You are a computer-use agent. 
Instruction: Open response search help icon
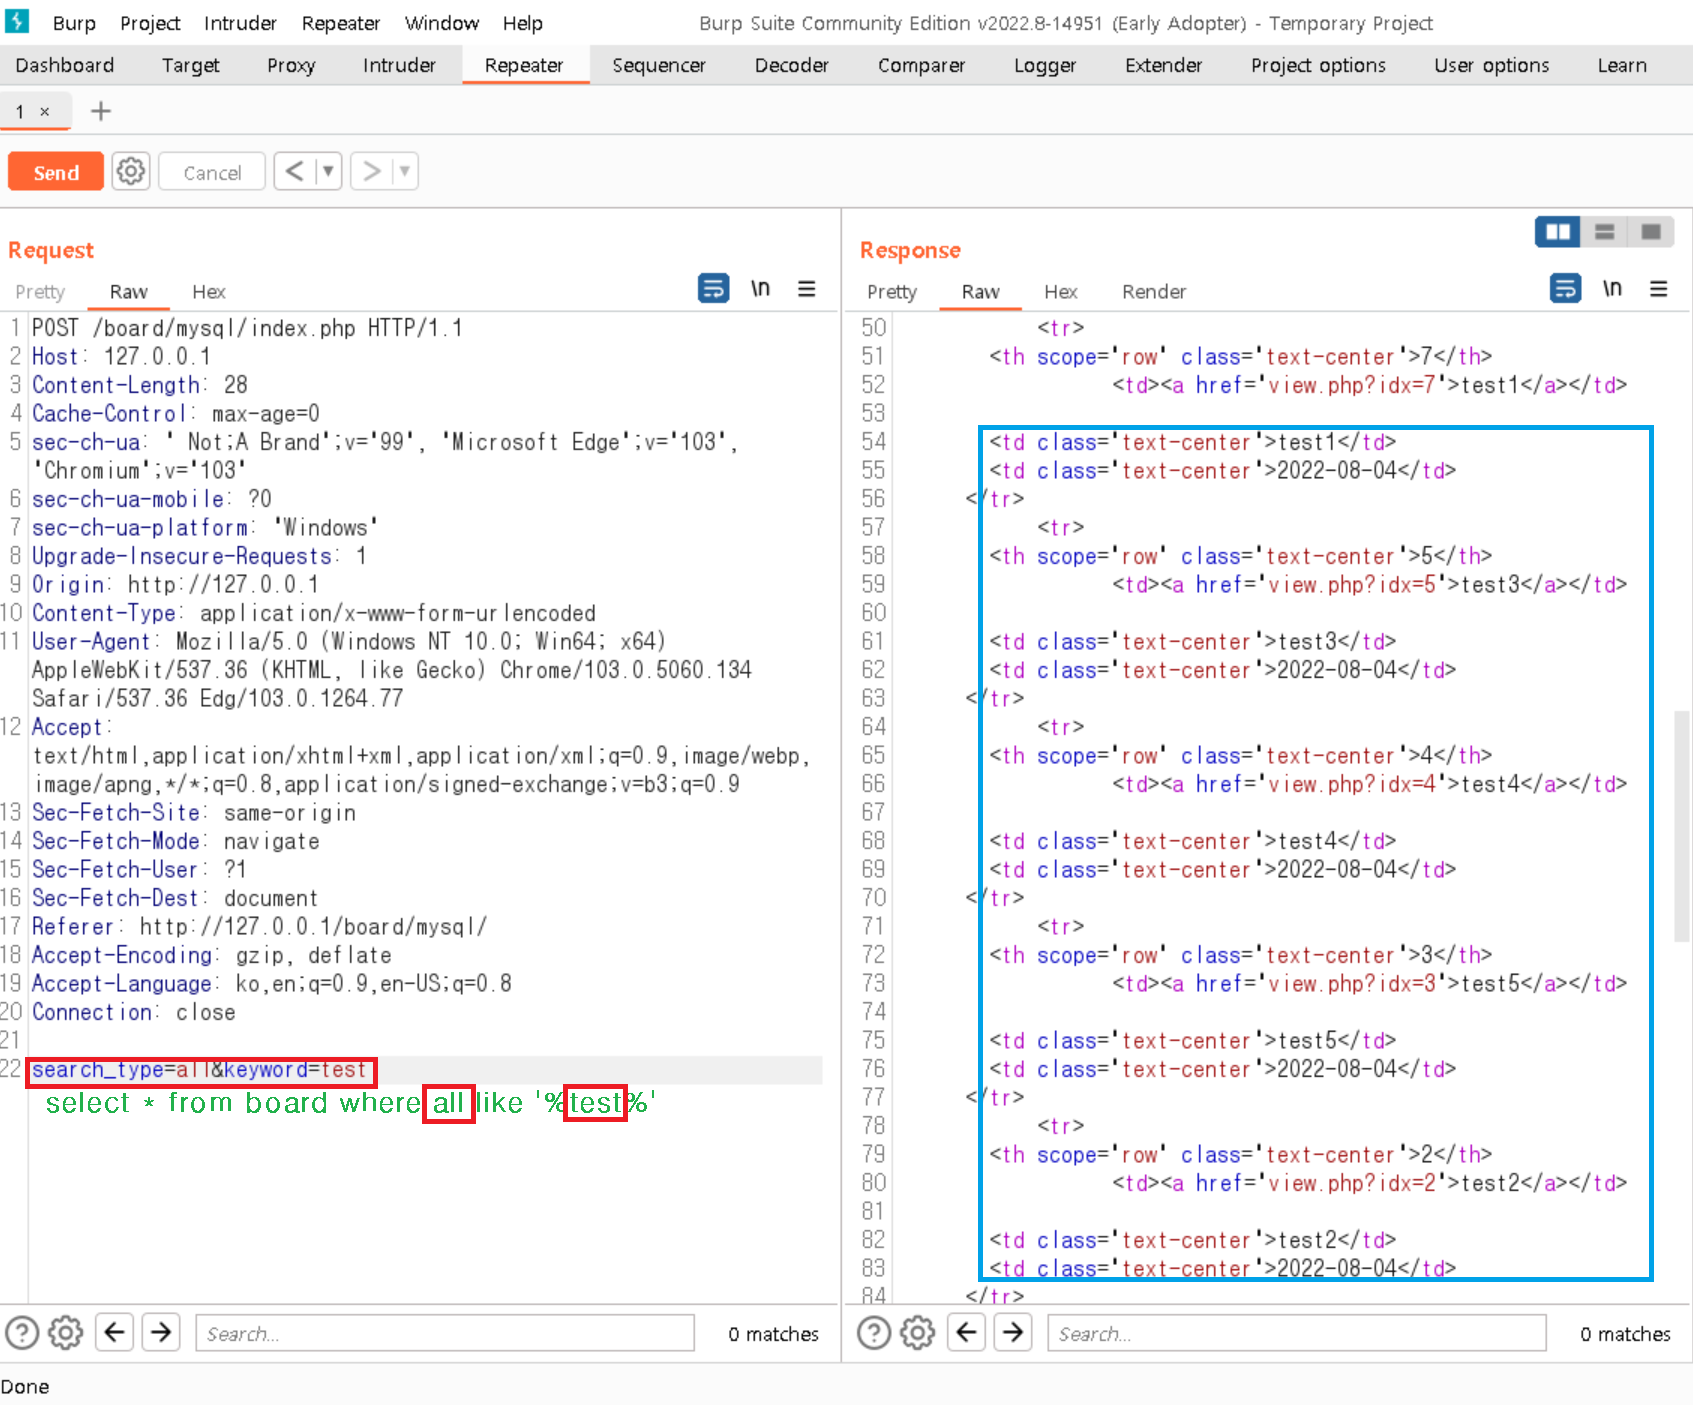click(x=874, y=1333)
